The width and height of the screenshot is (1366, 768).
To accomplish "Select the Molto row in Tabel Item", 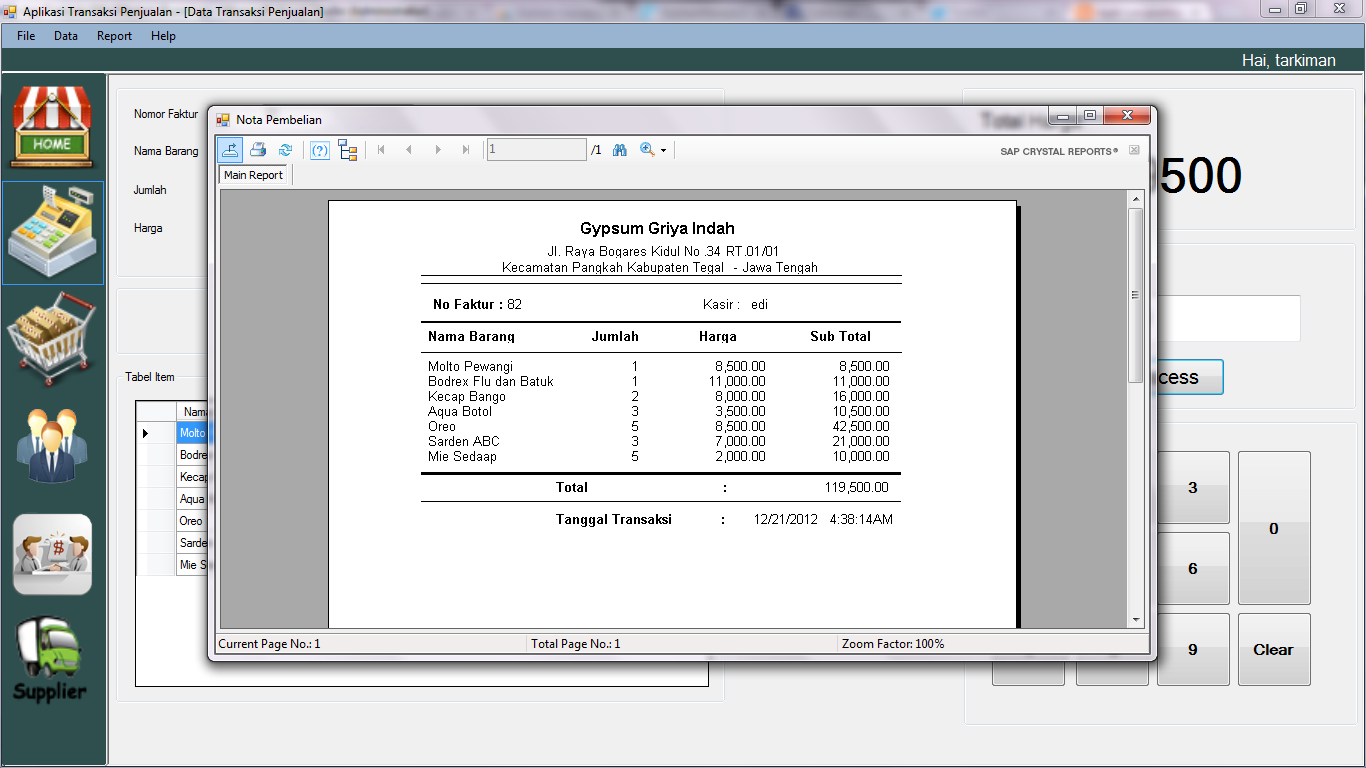I will pyautogui.click(x=173, y=433).
